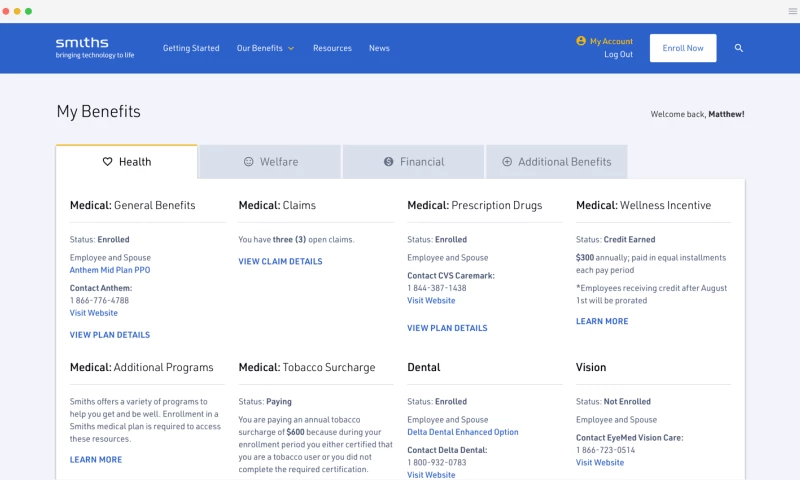
Task: Click the plus icon on Additional Benefits tab
Action: click(x=507, y=162)
